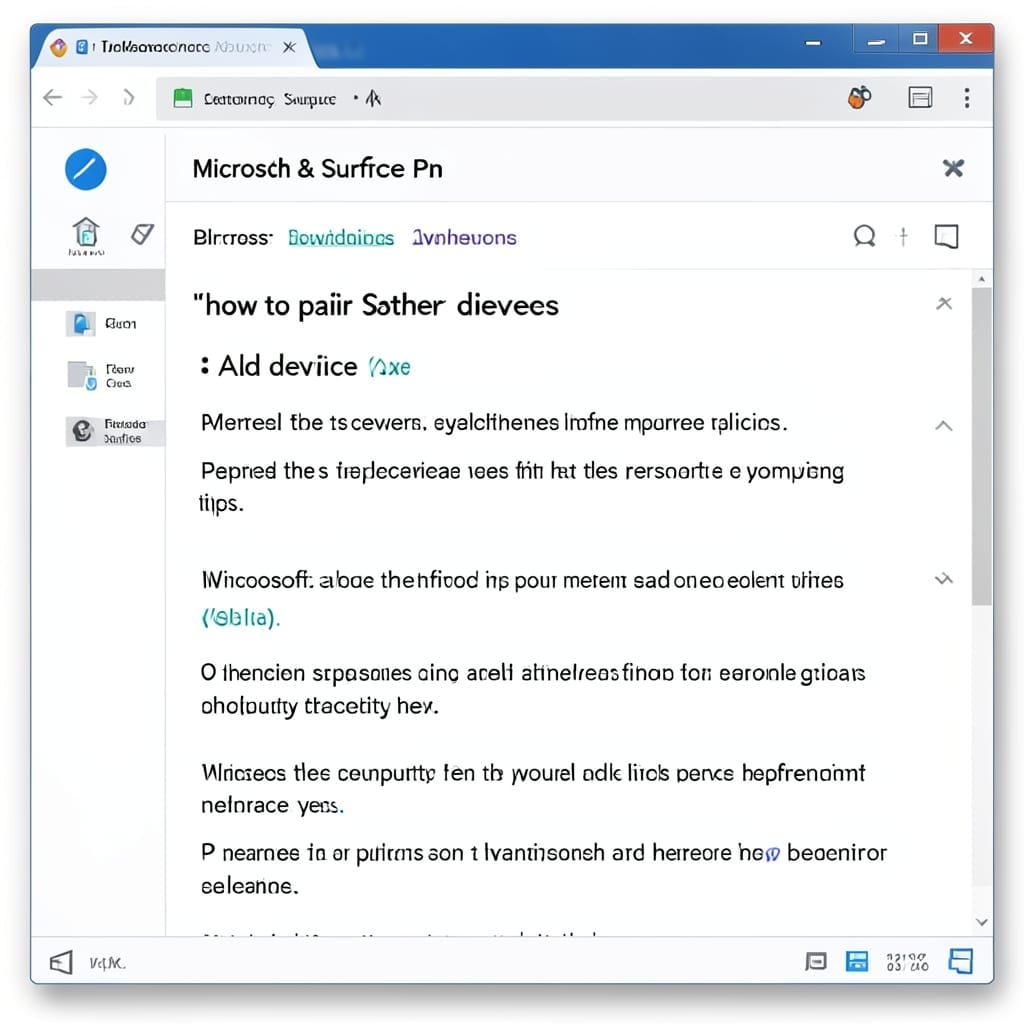Close the active browser tab

click(289, 47)
